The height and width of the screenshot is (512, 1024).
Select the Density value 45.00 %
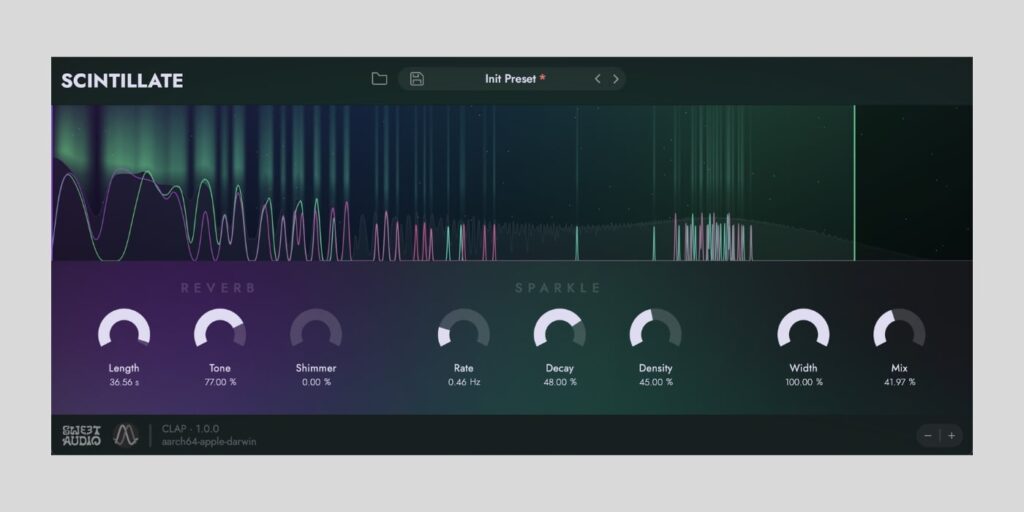click(x=656, y=382)
